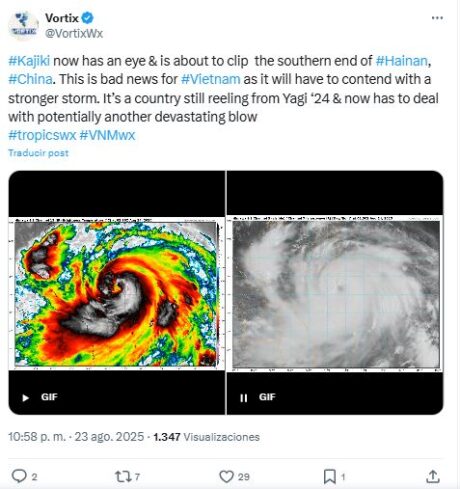Open the #tropicswx hashtag

click(42, 135)
